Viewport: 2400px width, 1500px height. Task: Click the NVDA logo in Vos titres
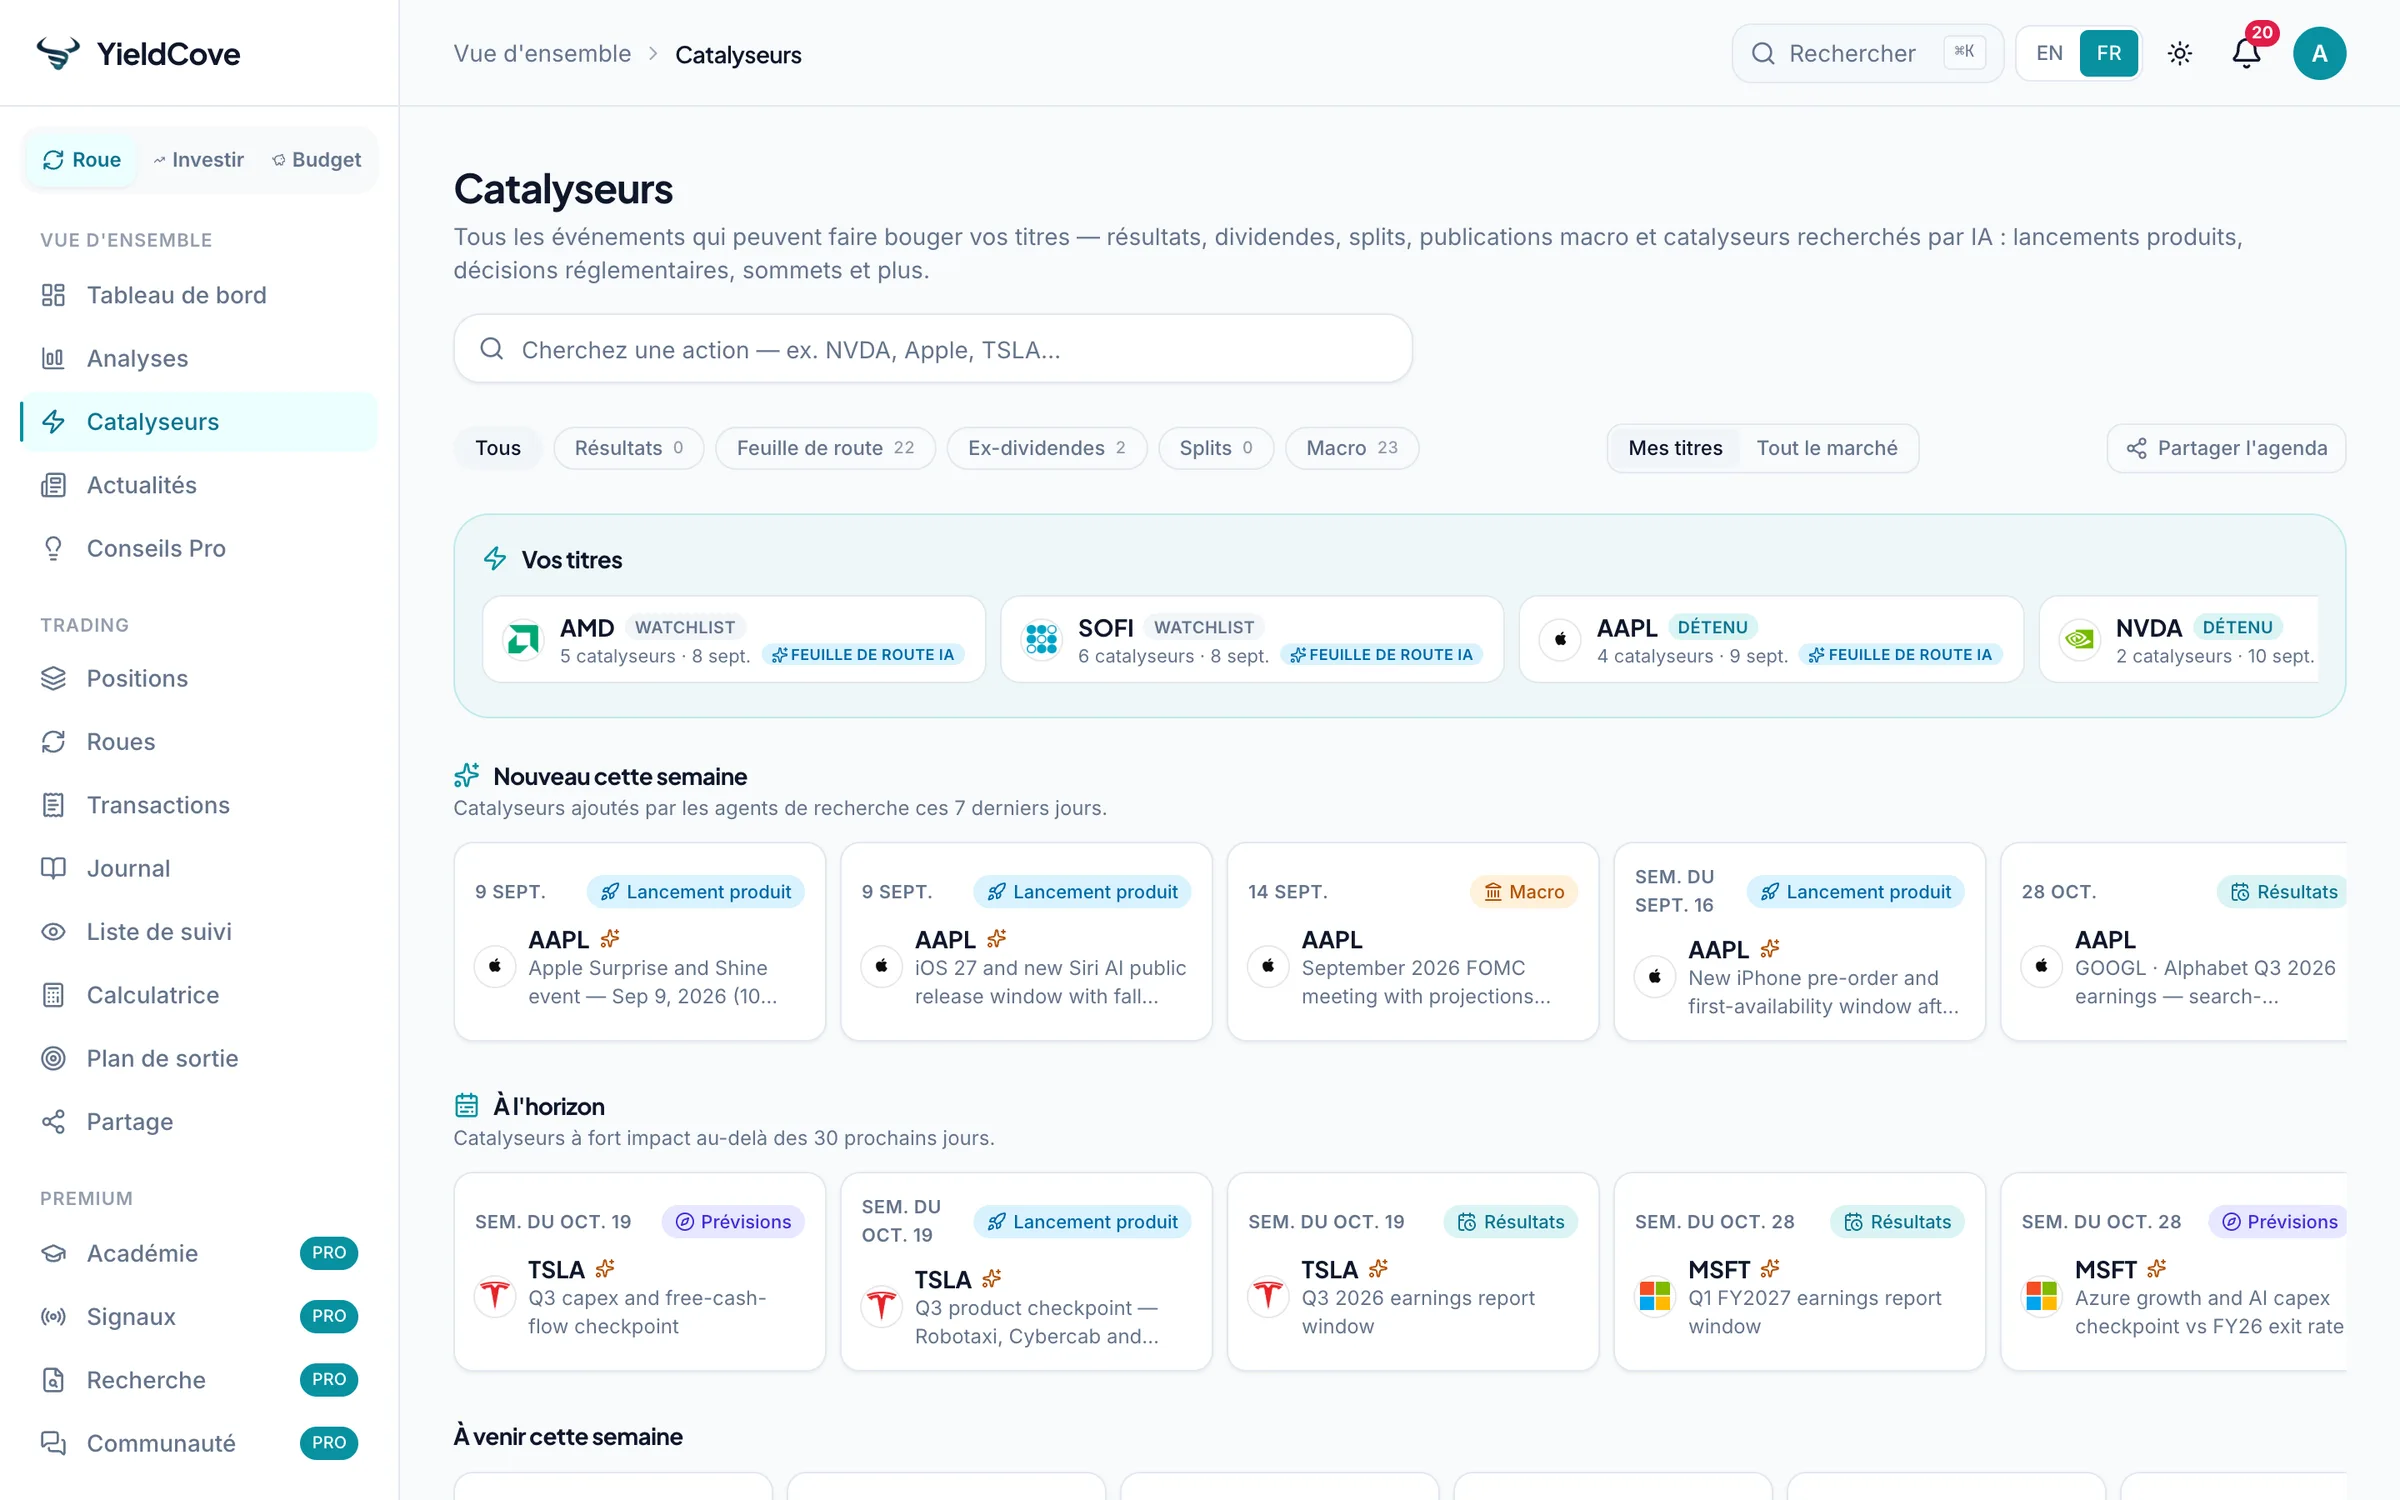(2079, 639)
